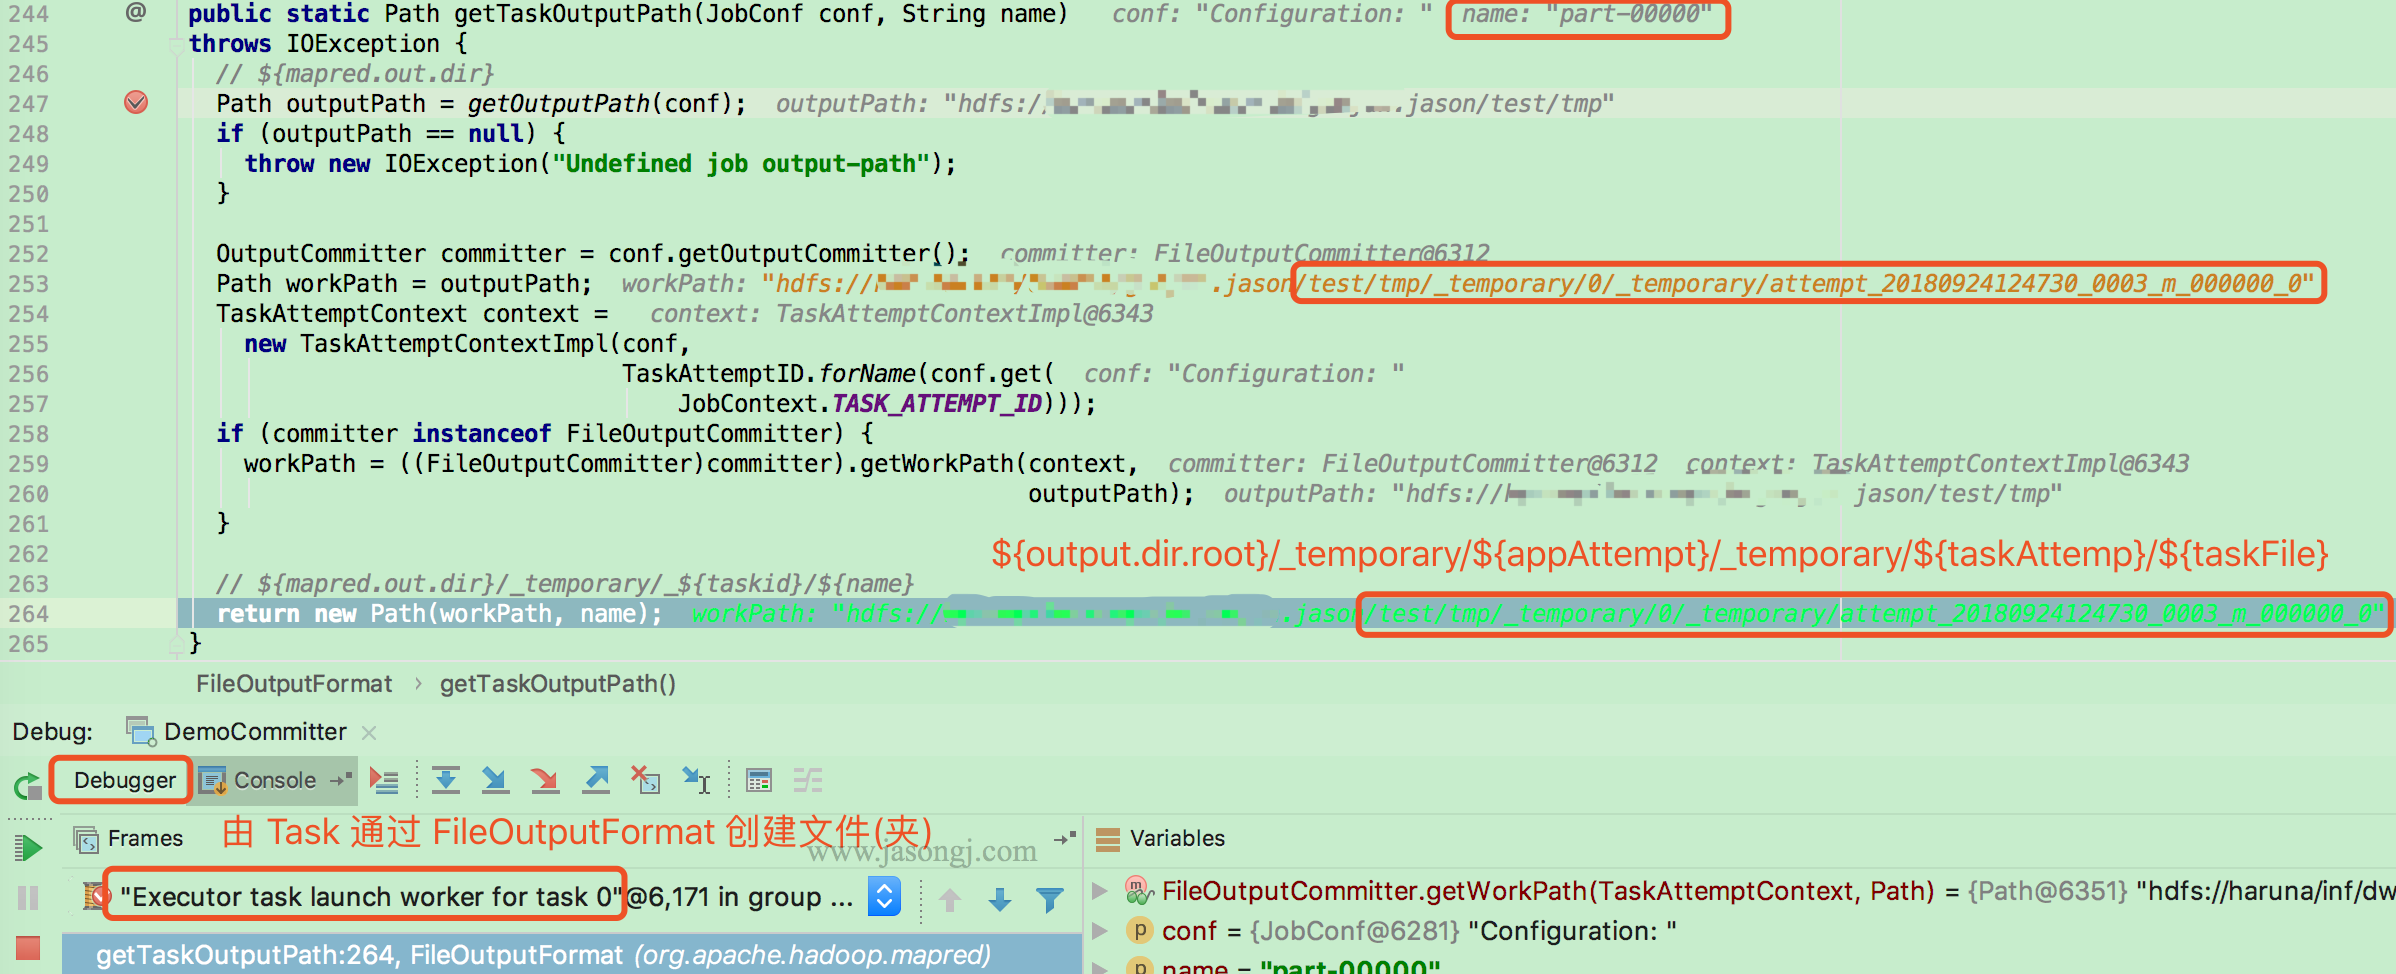This screenshot has height=974, width=2396.
Task: Click the Step Out debugger icon
Action: click(x=596, y=780)
